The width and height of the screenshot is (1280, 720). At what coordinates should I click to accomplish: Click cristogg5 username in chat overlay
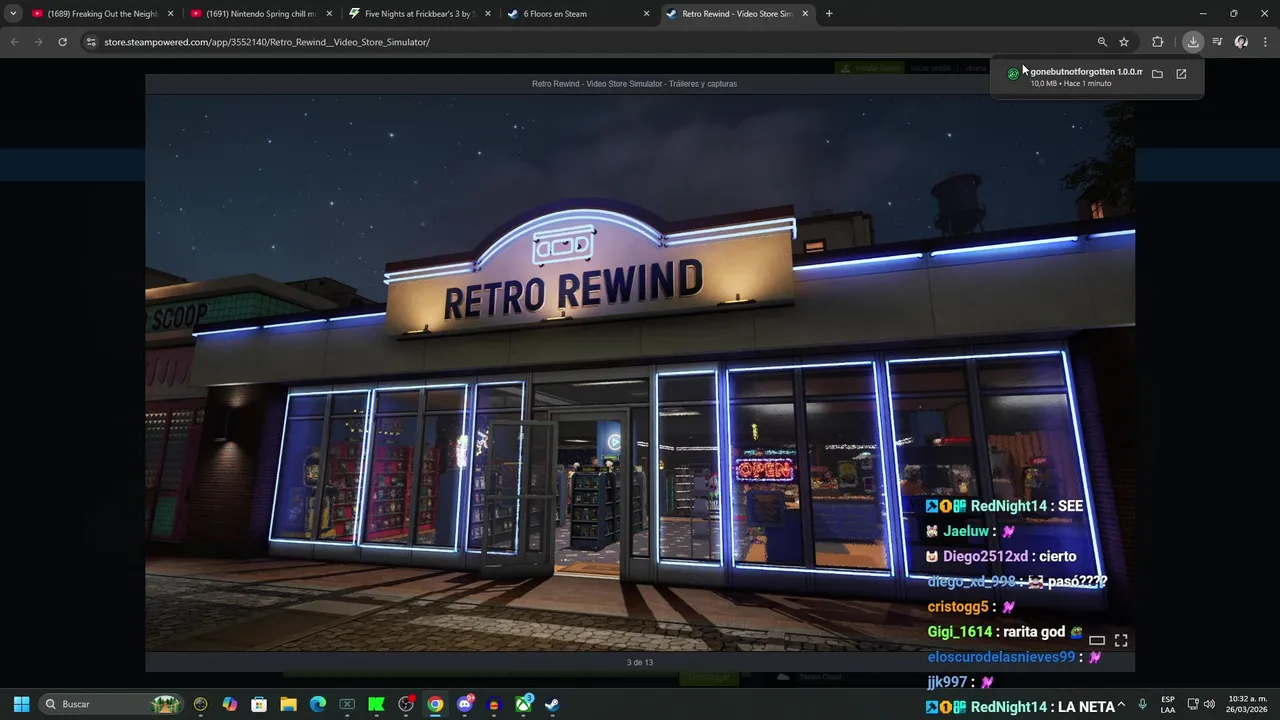point(957,607)
